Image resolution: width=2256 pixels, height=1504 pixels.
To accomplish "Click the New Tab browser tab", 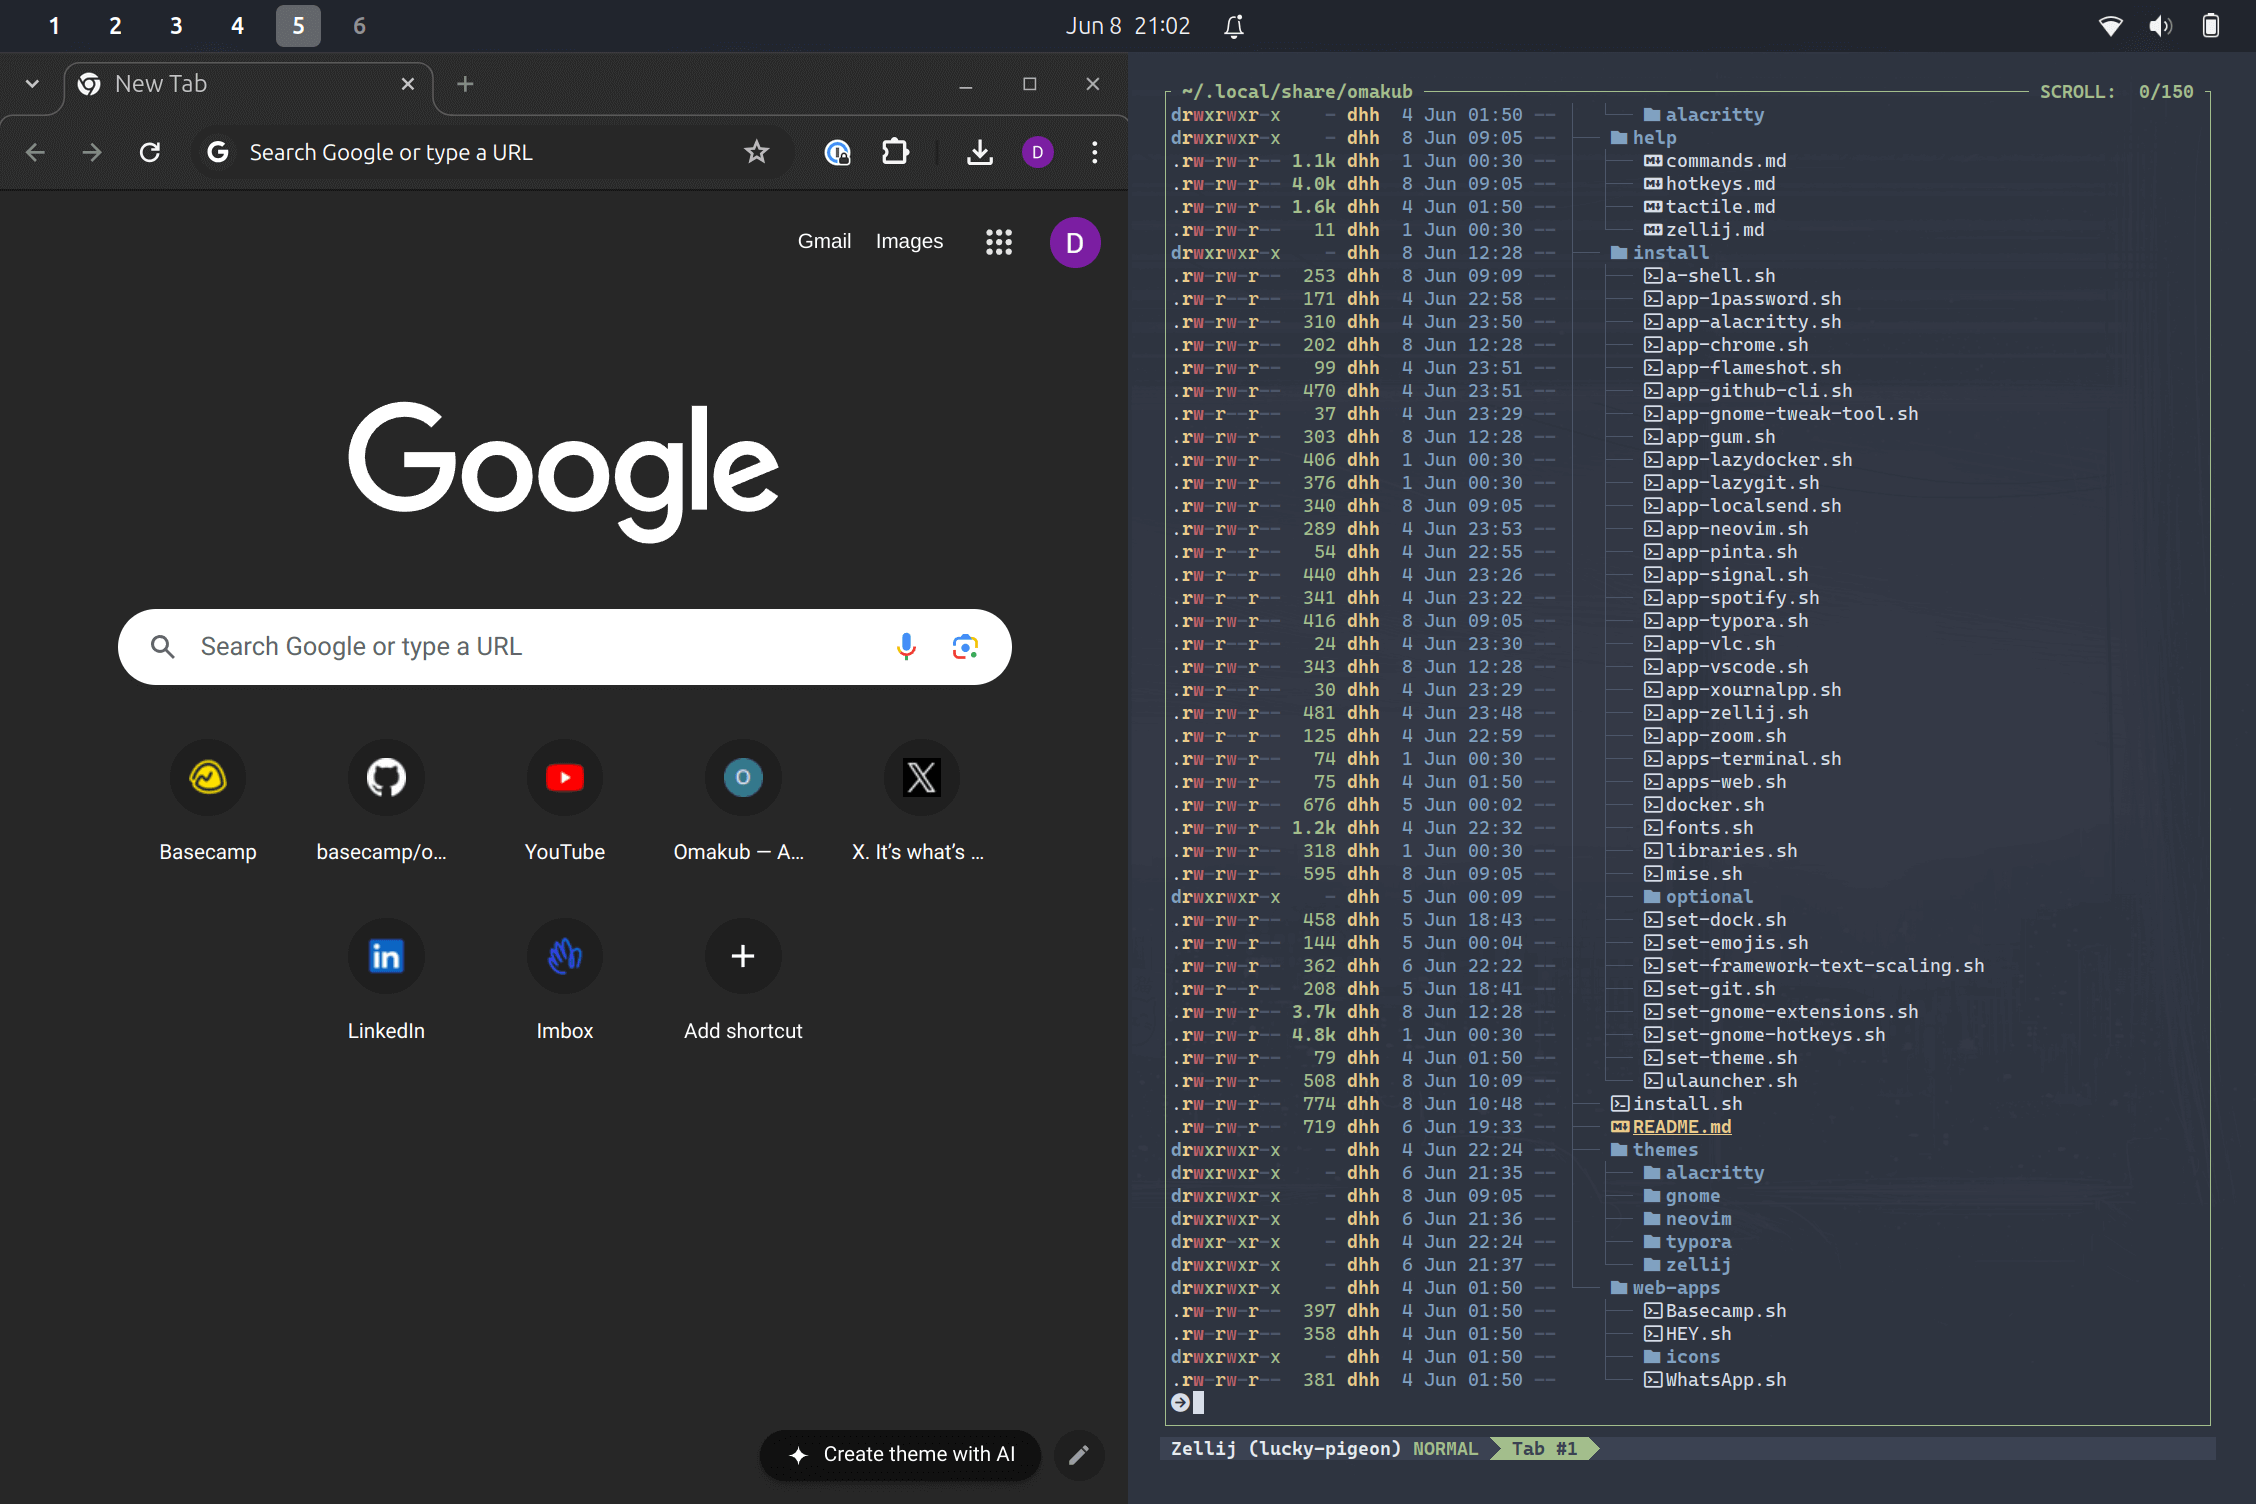I will [243, 84].
